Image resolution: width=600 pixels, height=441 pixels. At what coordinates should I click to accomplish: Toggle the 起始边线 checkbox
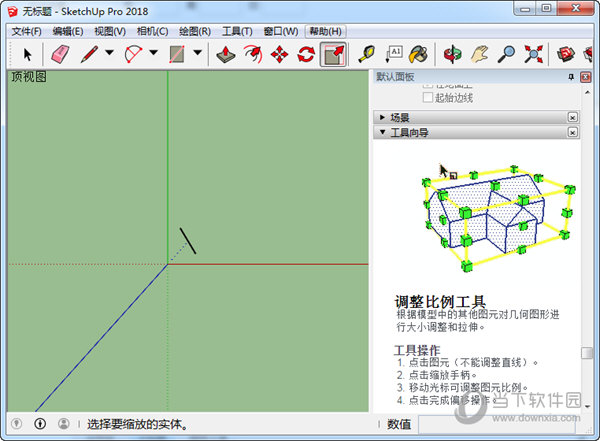tap(428, 97)
